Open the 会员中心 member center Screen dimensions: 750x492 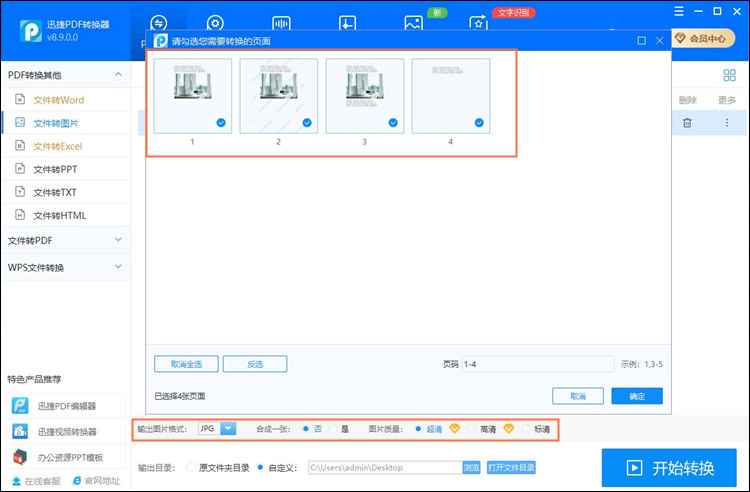tap(703, 39)
